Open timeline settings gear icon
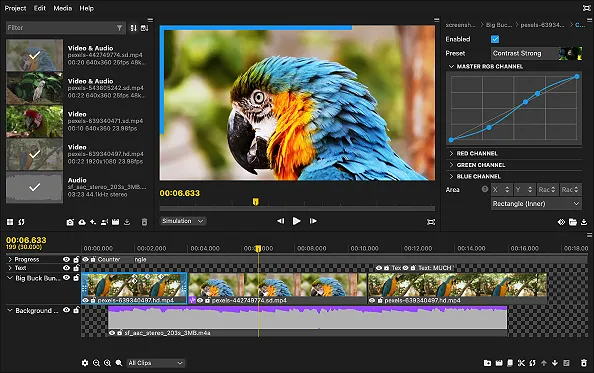This screenshot has width=594, height=373. (x=85, y=363)
